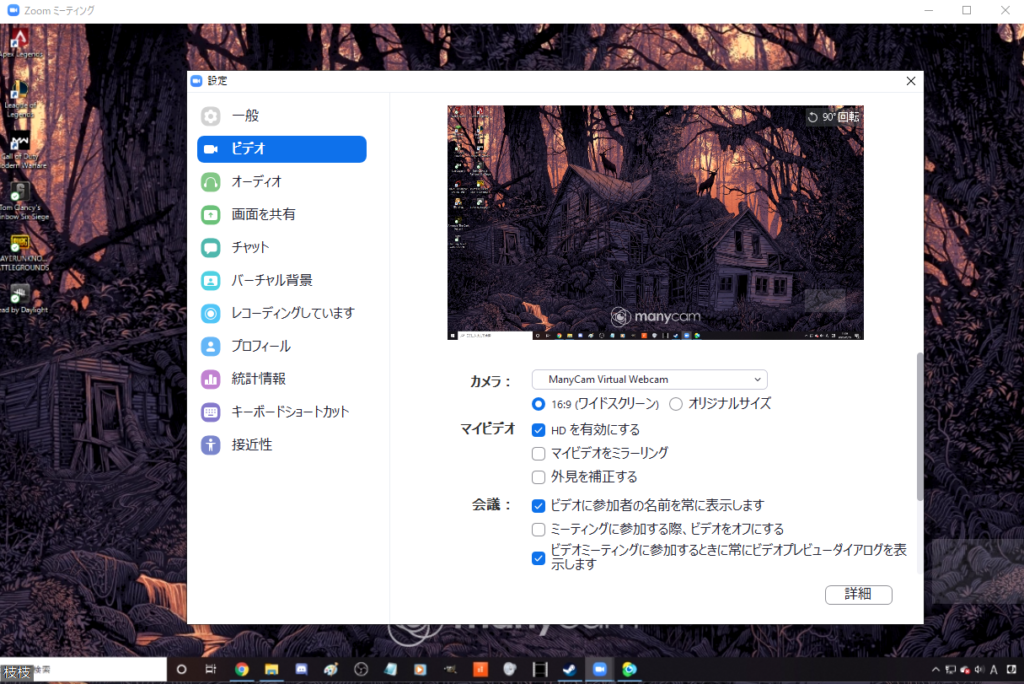Check ミーティングに参加する際、ビデオをオフにする
The height and width of the screenshot is (684, 1024).
538,529
